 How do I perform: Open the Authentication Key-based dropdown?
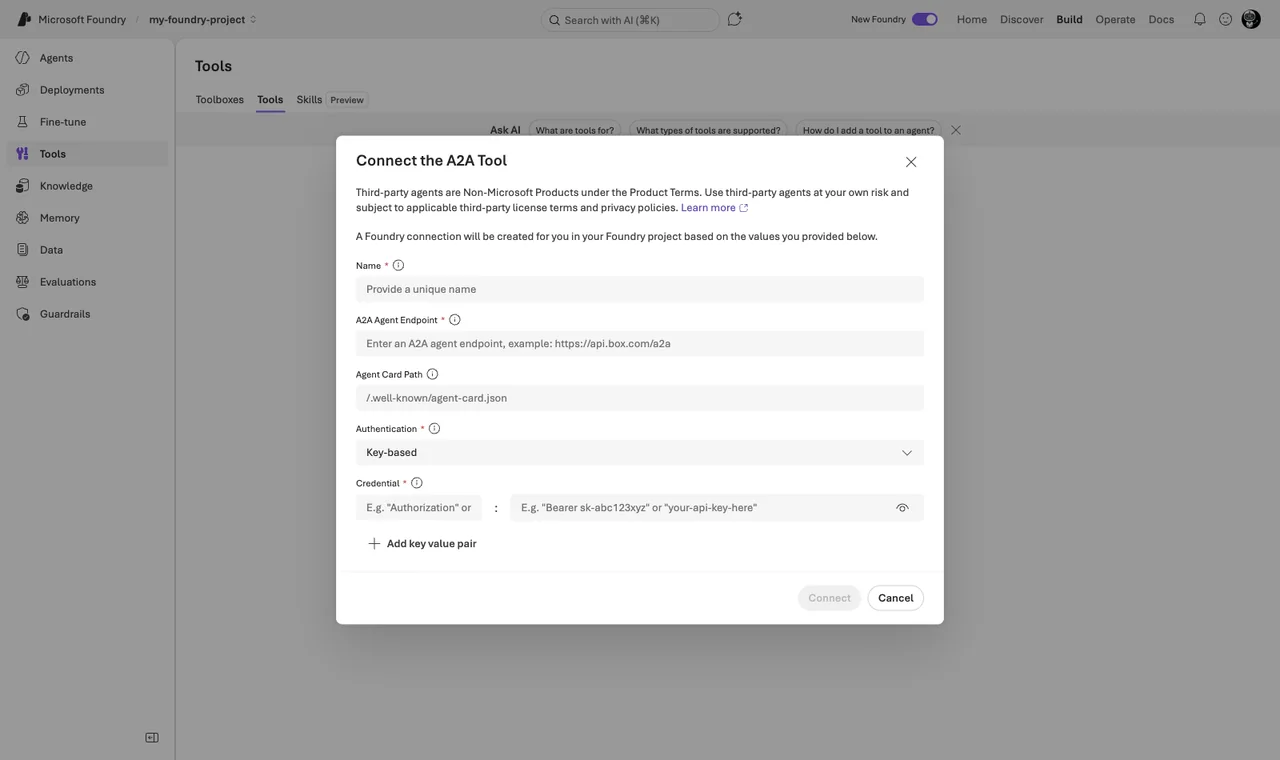coord(640,453)
